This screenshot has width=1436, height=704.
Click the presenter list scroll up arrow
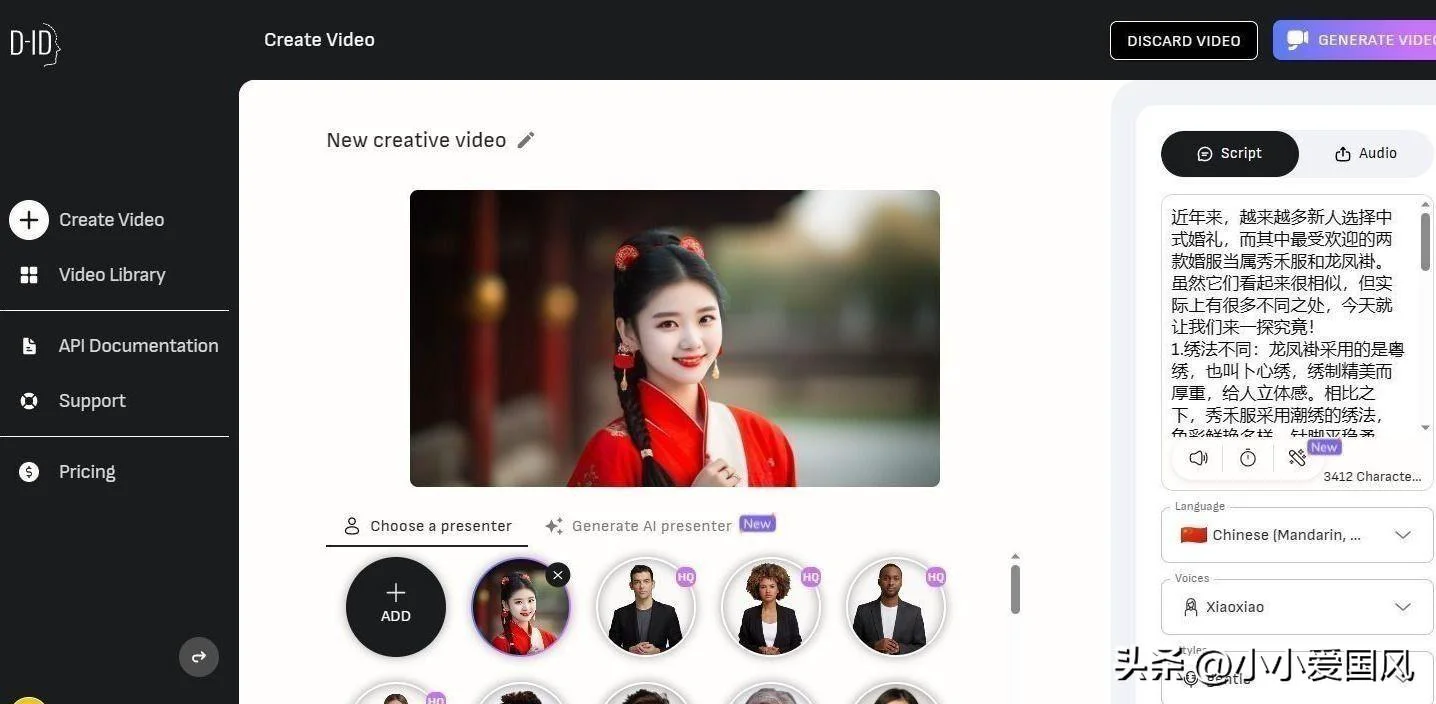pos(1015,556)
